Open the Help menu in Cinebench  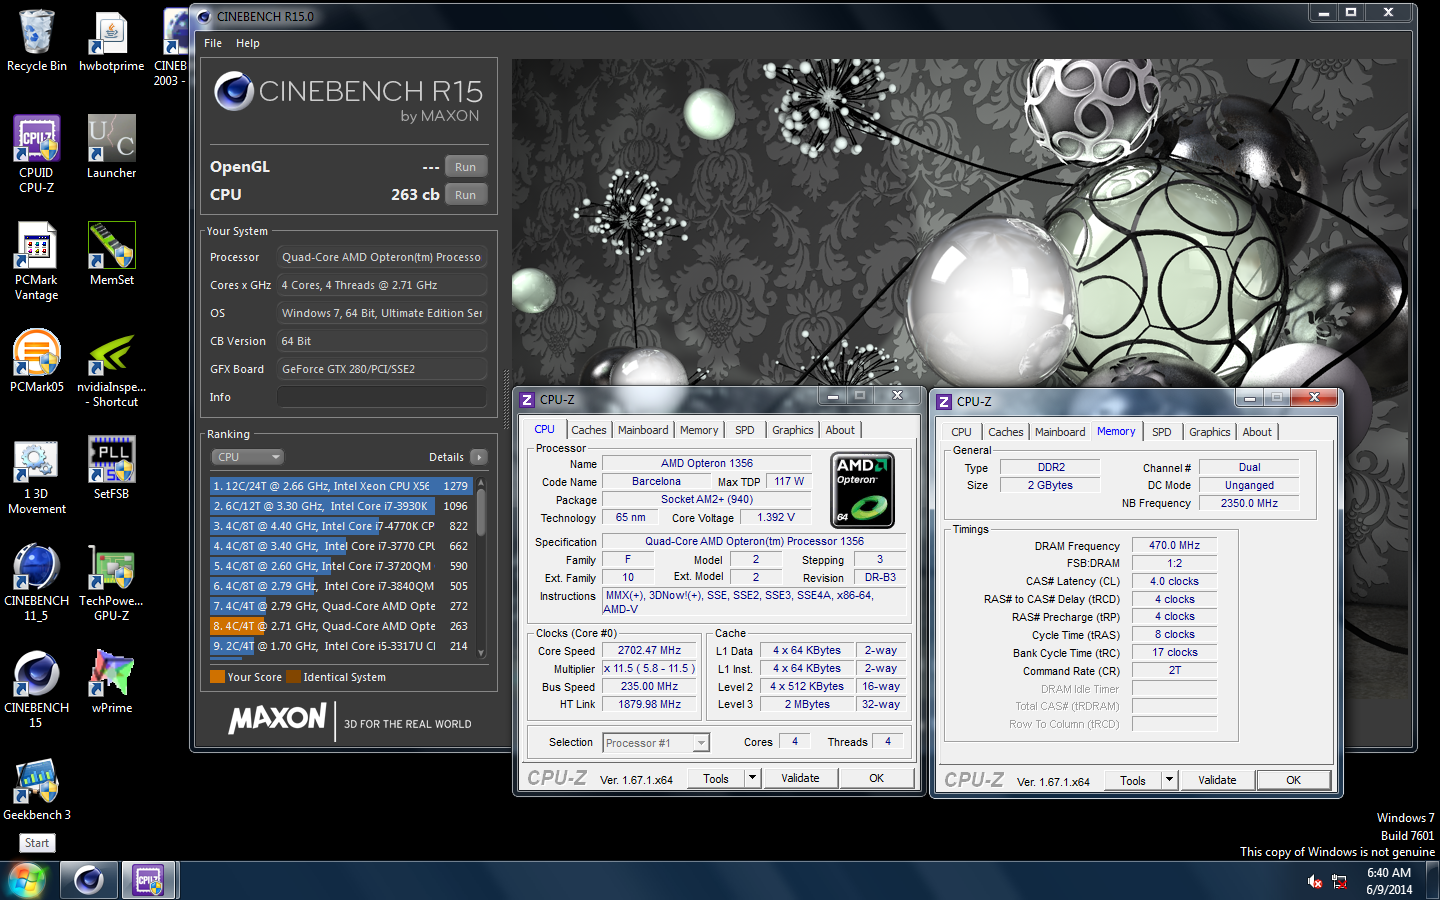248,43
